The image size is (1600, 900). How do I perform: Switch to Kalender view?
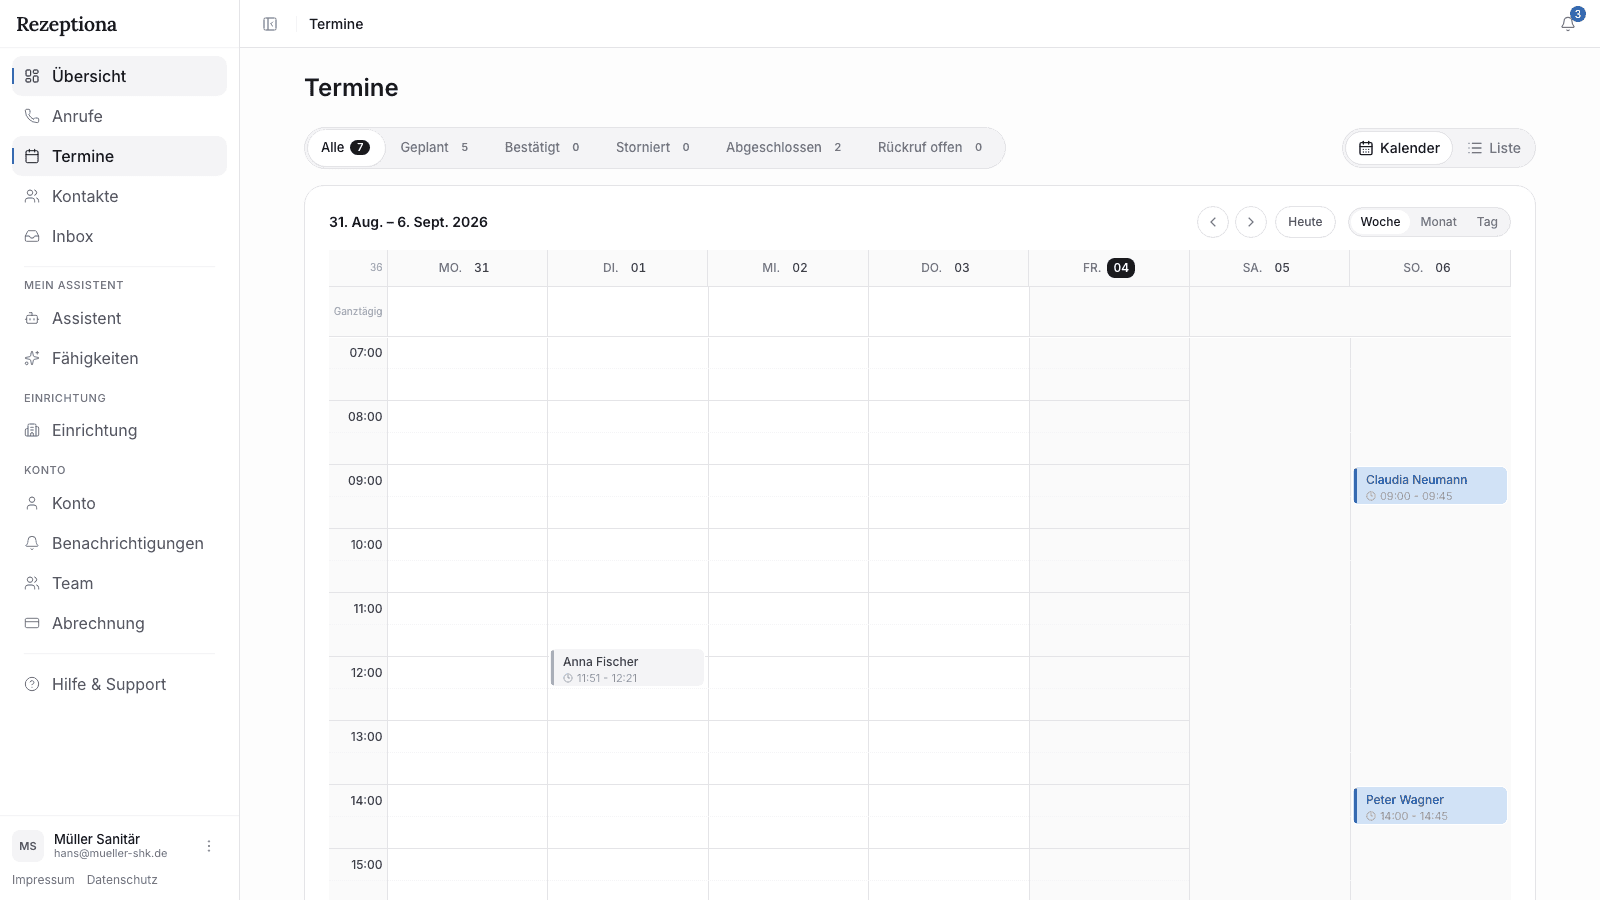pyautogui.click(x=1399, y=148)
